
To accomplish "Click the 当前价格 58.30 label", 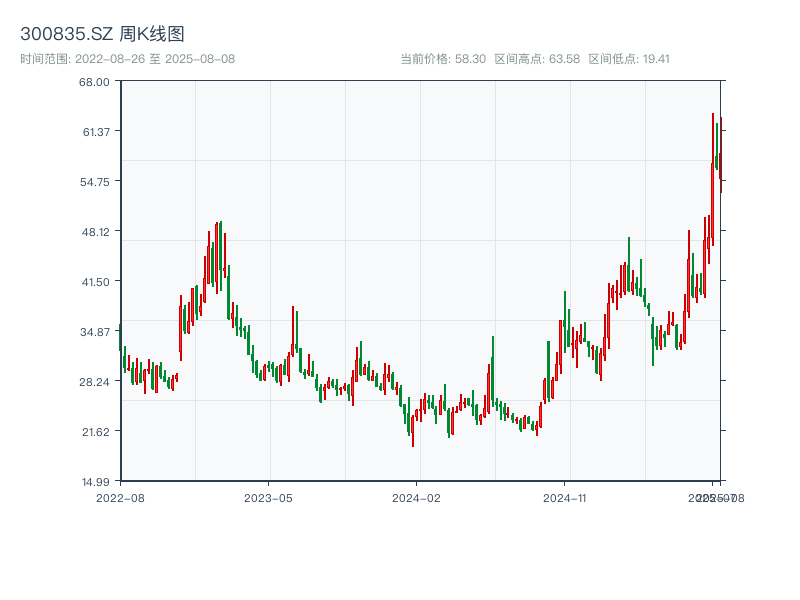I will [x=443, y=59].
